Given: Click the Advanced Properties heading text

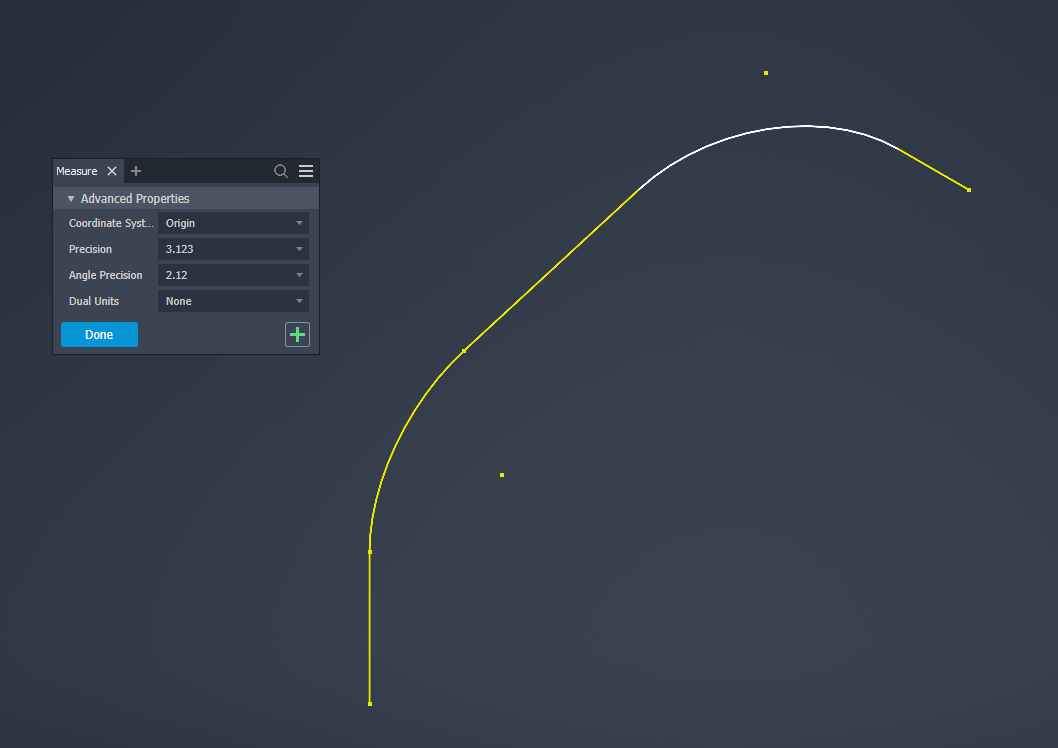Looking at the screenshot, I should pos(135,199).
